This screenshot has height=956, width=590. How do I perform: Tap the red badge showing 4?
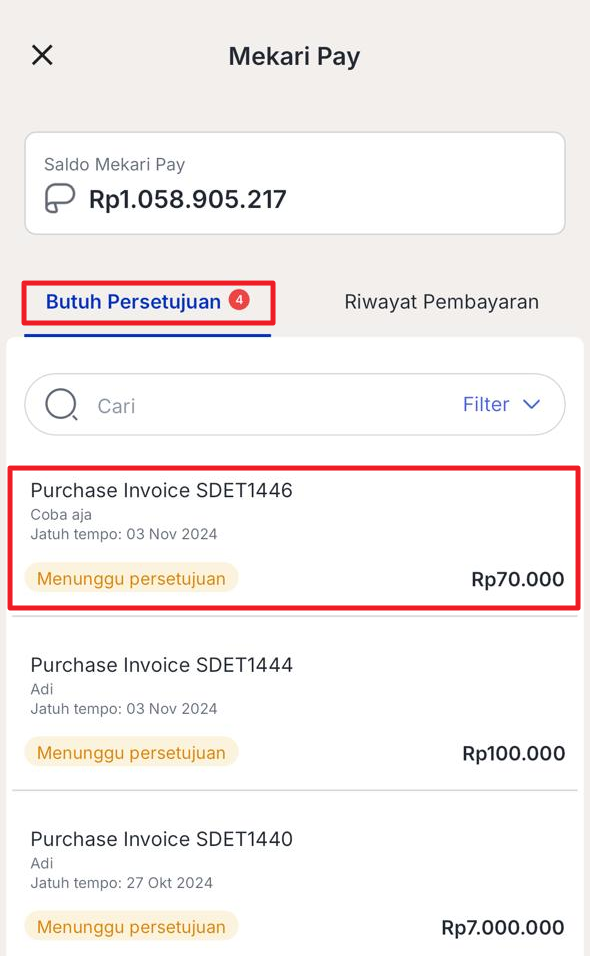pos(239,300)
